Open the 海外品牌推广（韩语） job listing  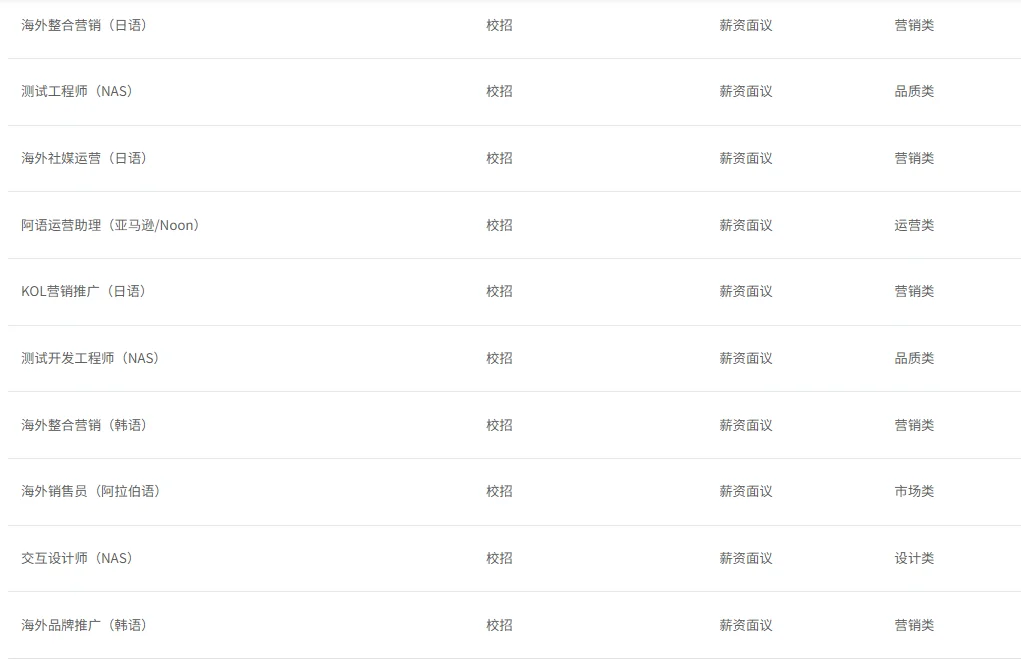pyautogui.click(x=84, y=625)
